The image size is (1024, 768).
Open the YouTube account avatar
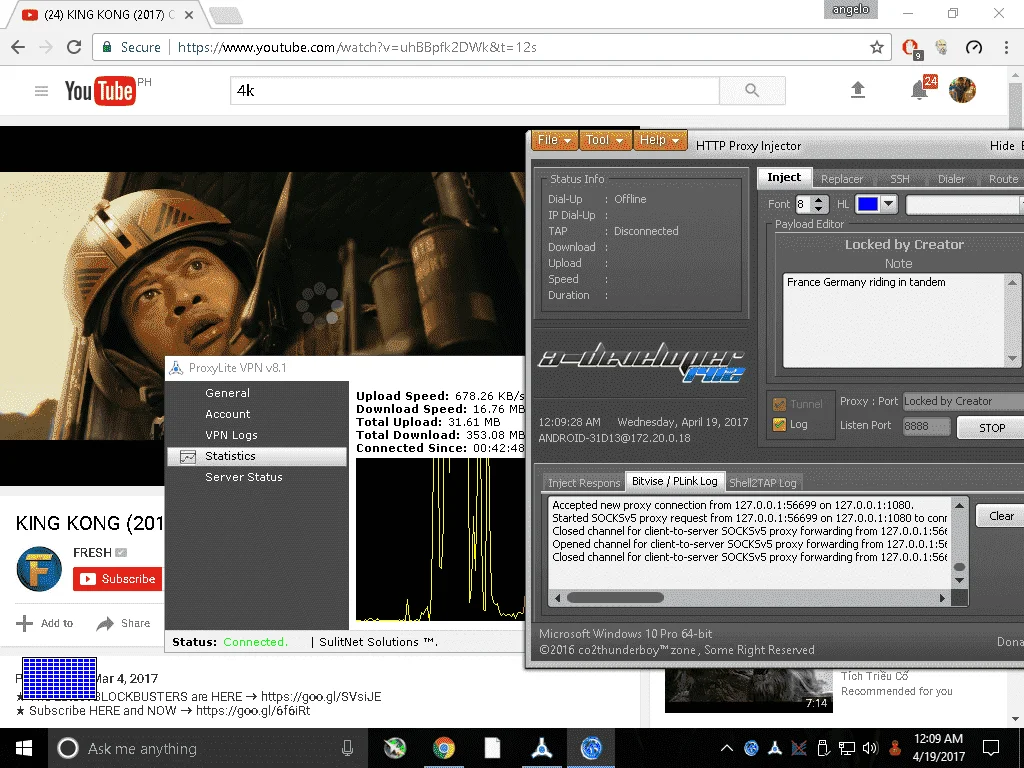coord(962,90)
